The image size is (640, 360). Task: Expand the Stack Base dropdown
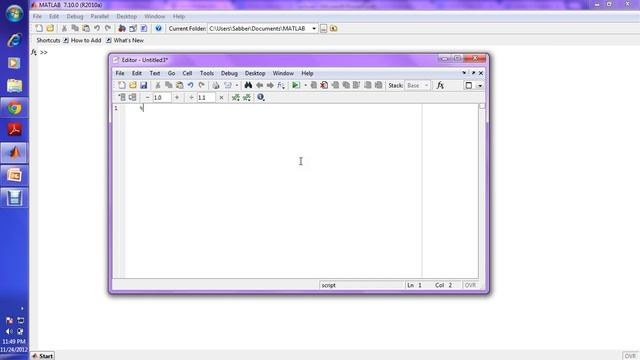point(427,85)
